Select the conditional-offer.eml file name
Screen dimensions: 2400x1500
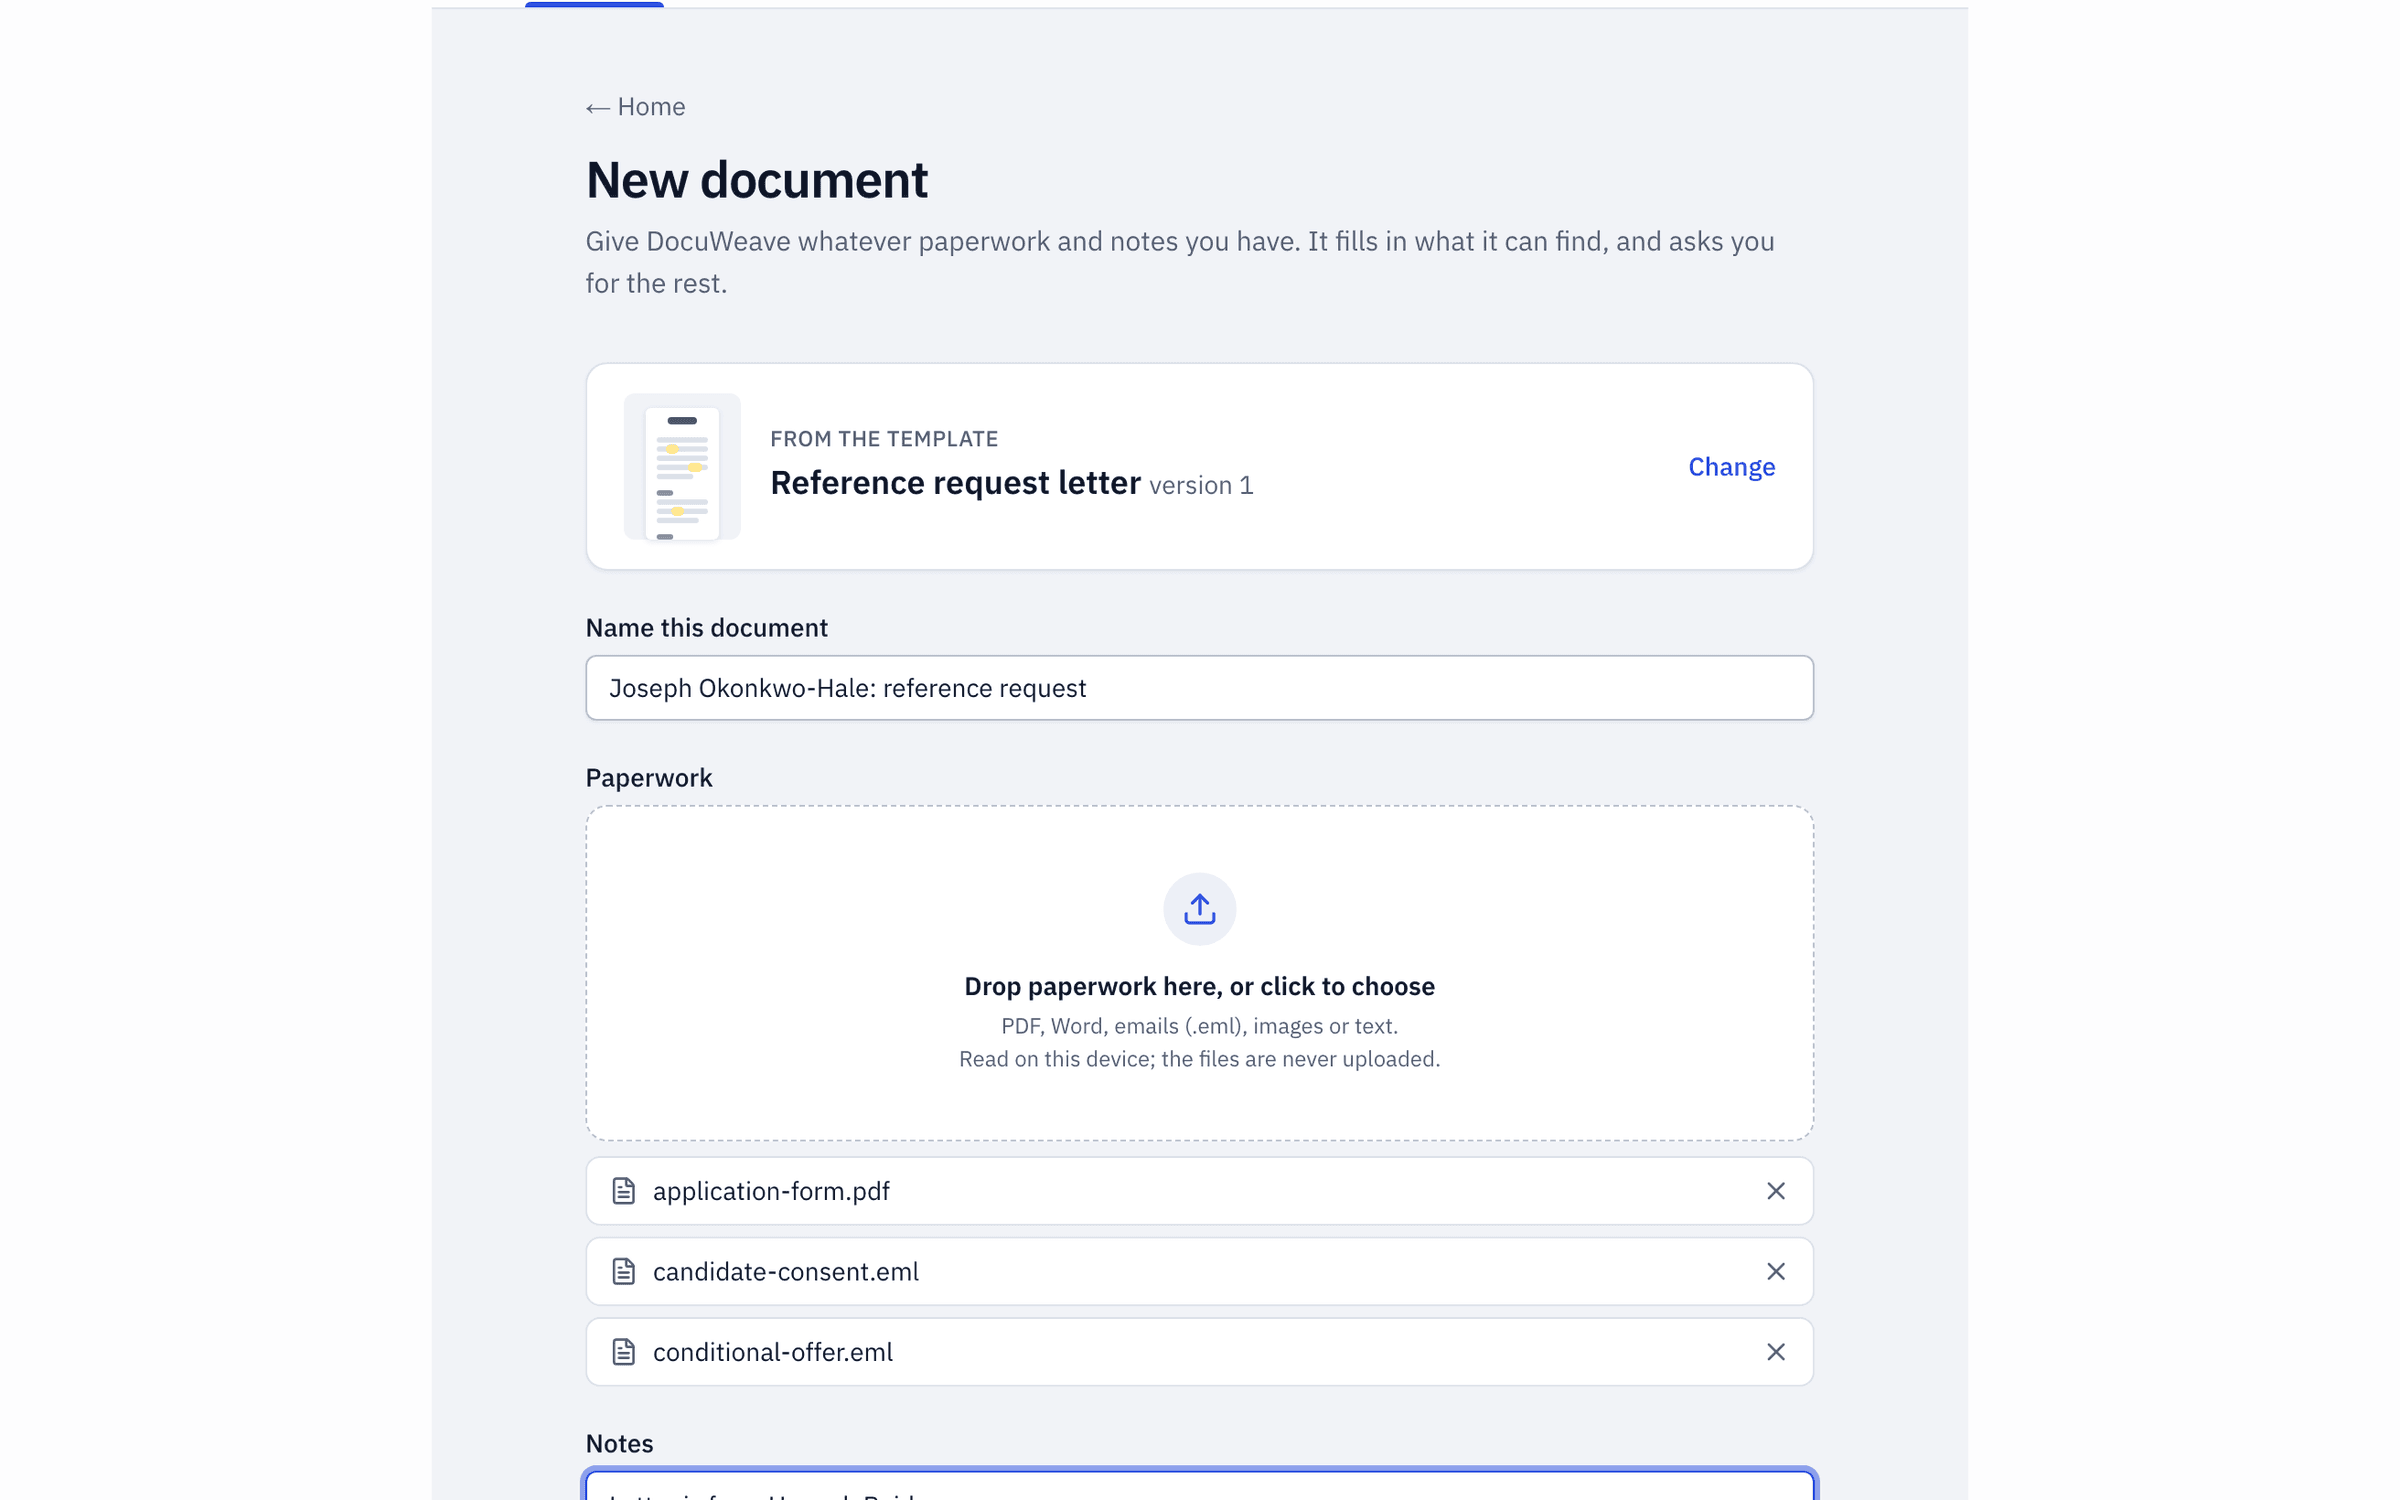click(773, 1352)
